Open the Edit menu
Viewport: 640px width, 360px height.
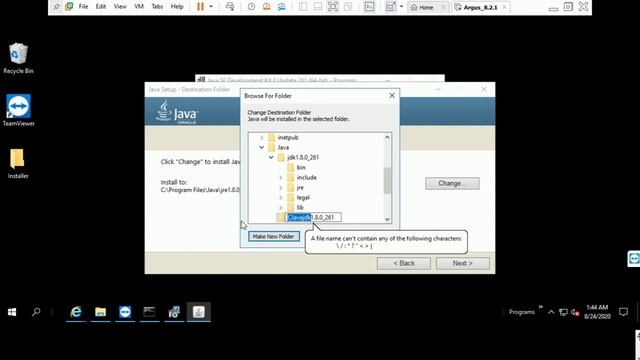click(x=101, y=7)
